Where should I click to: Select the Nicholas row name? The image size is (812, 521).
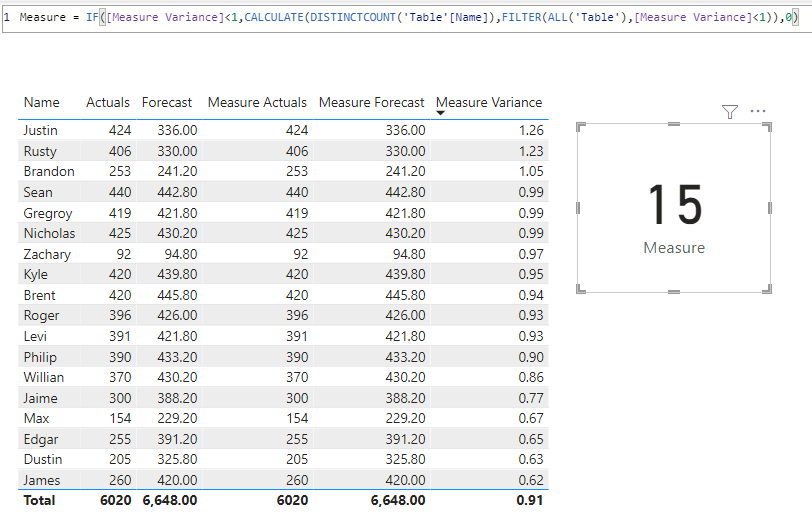click(49, 234)
